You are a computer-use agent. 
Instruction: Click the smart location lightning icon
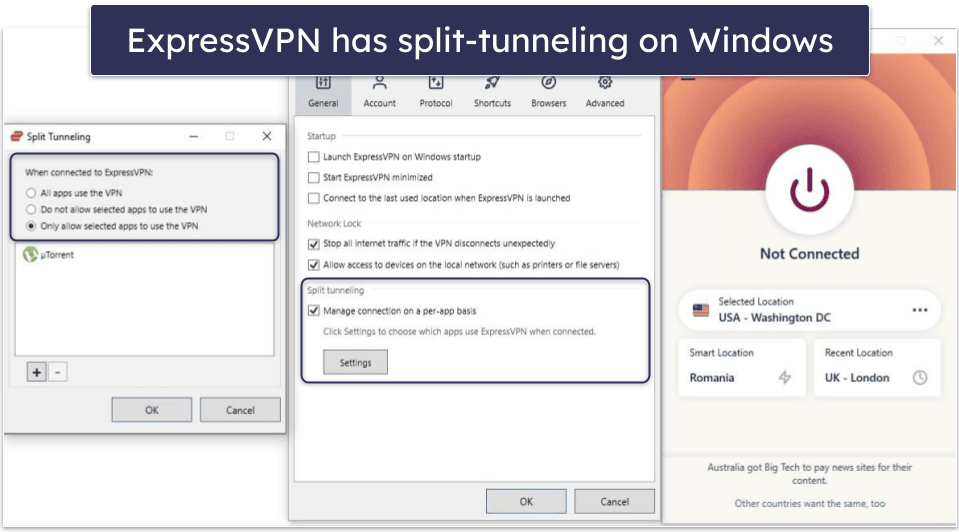(785, 377)
